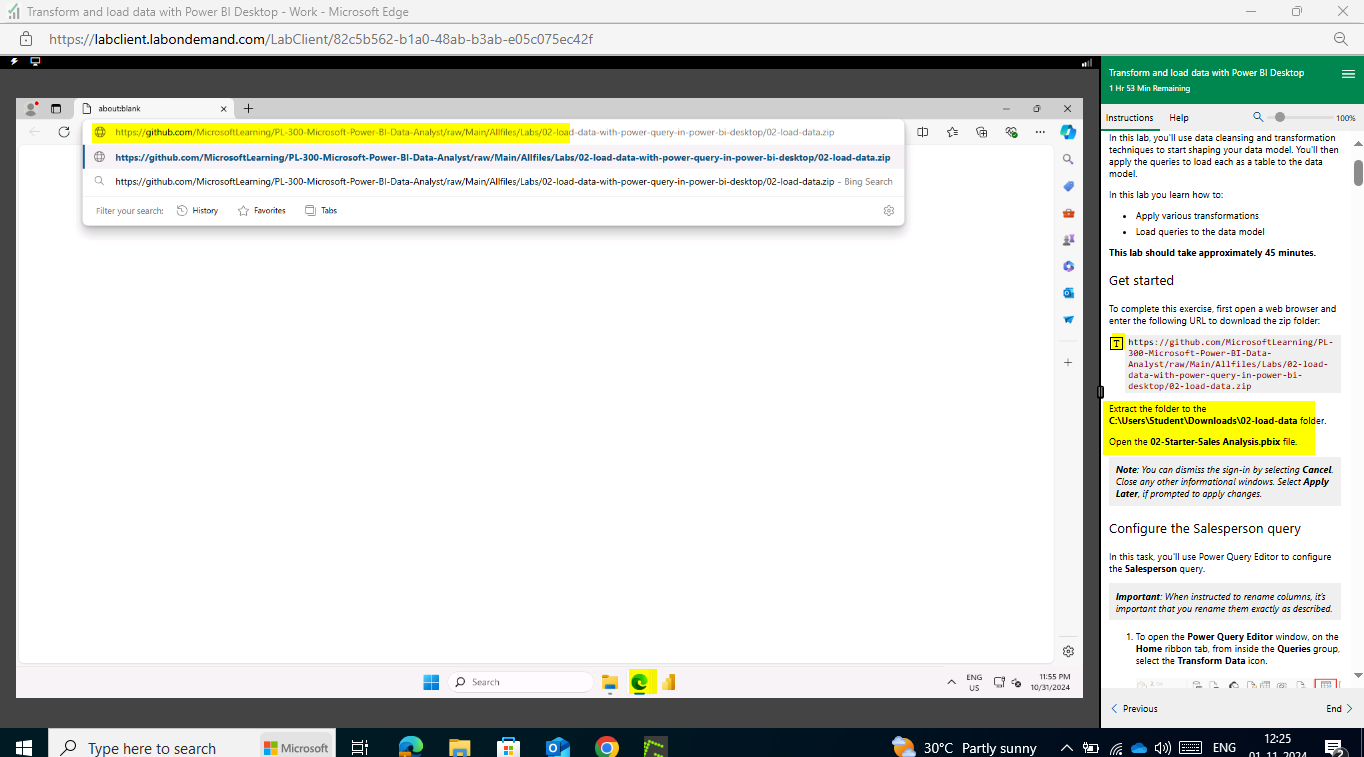Viewport: 1364px width, 757px height.
Task: Expand VM system tray hidden icons chevron
Action: pyautogui.click(x=951, y=682)
